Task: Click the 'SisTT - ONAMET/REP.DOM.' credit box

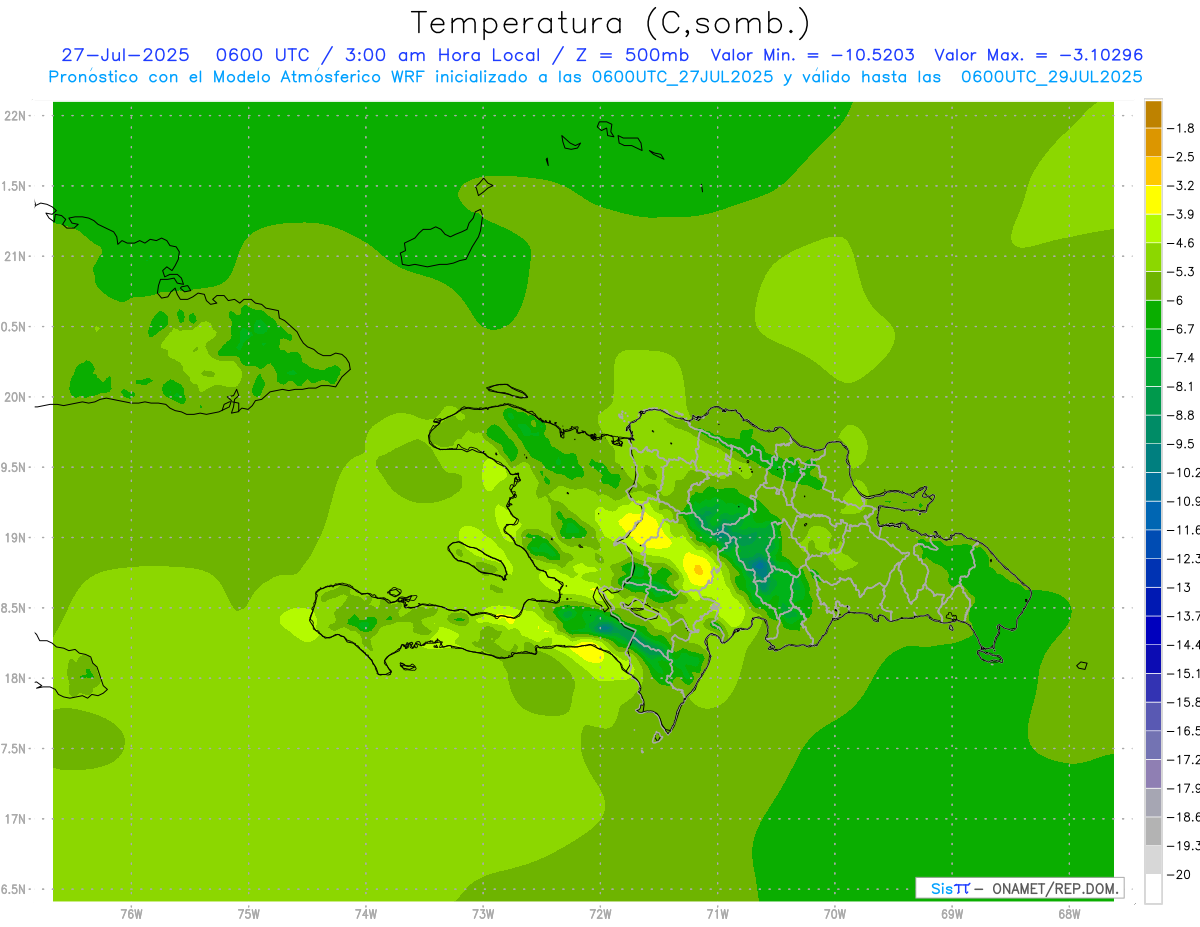Action: point(1019,888)
